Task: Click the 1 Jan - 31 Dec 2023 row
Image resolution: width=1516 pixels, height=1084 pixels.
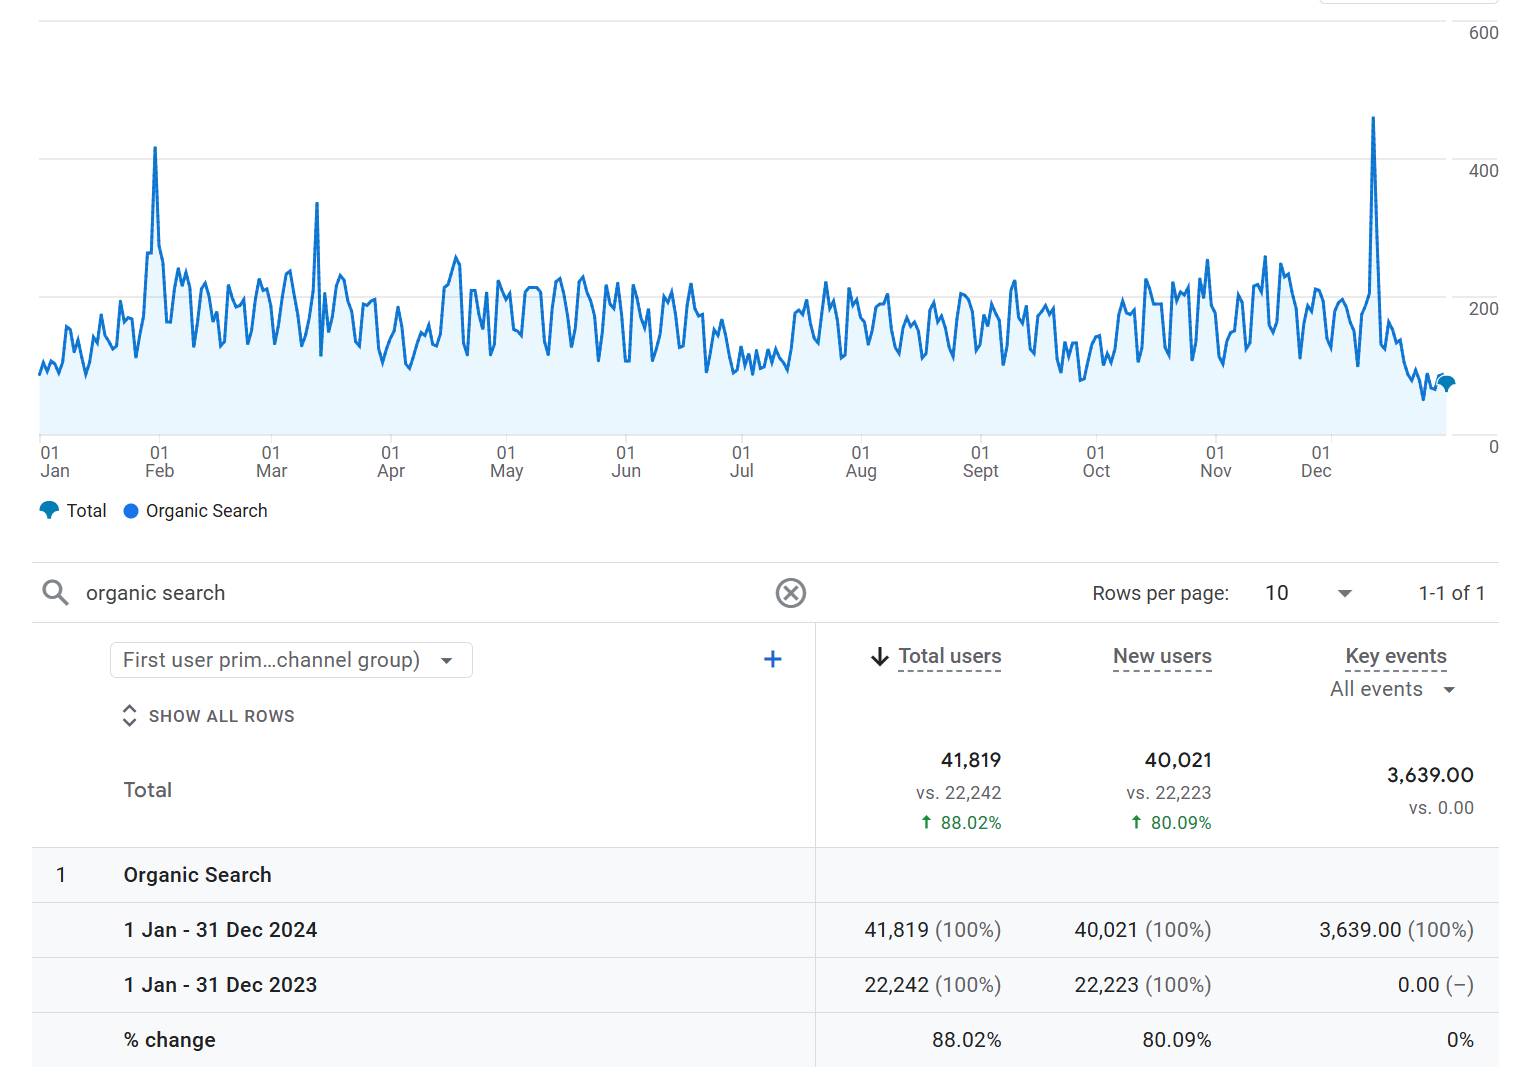Action: tap(220, 985)
